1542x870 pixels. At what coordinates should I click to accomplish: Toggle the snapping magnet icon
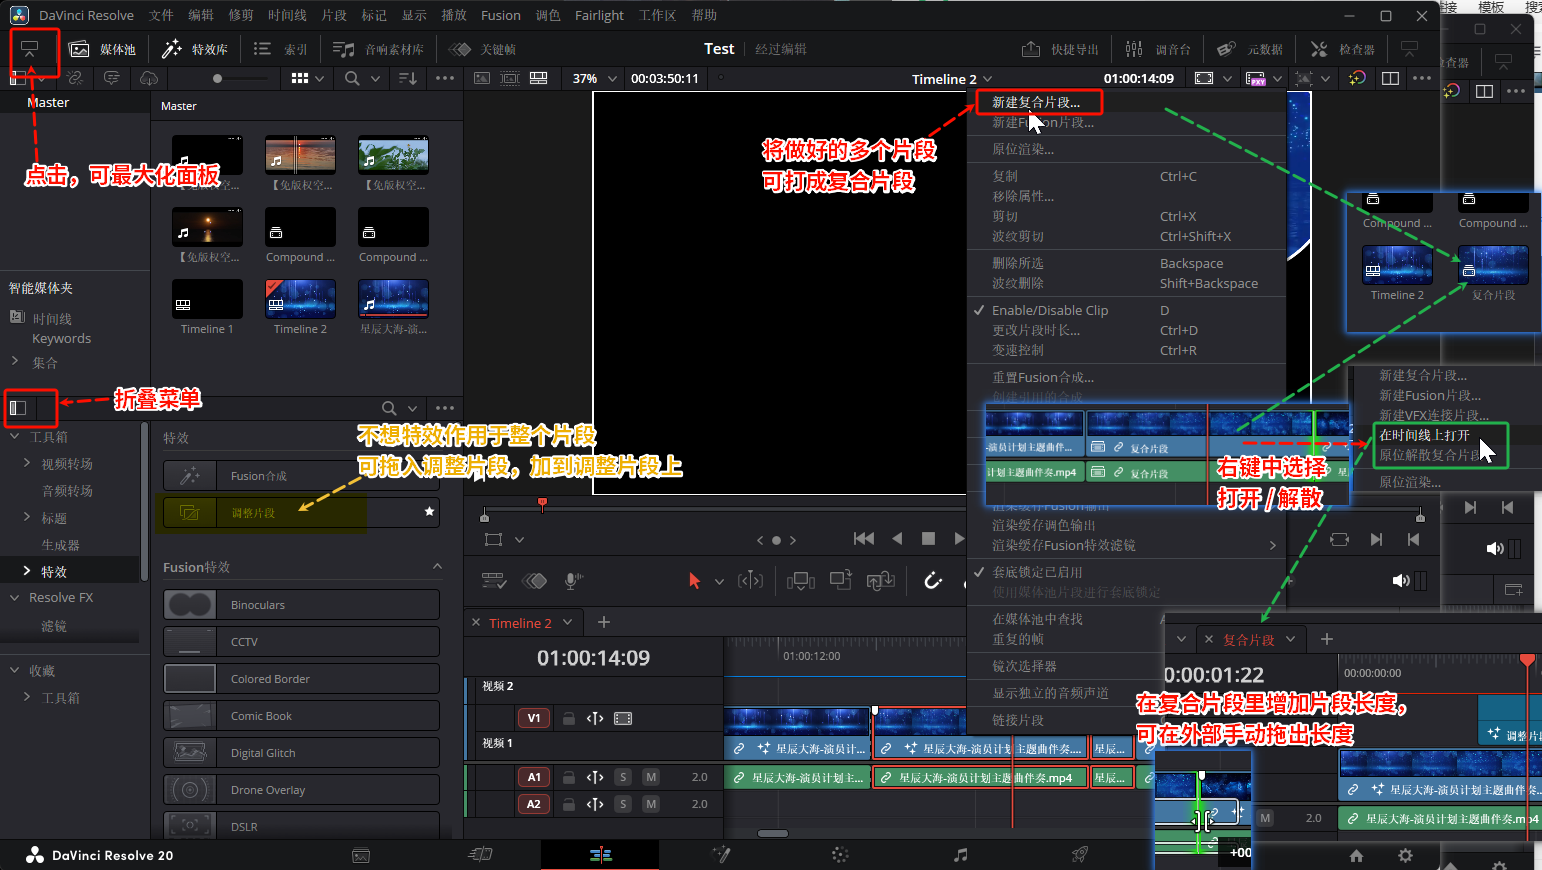(932, 581)
